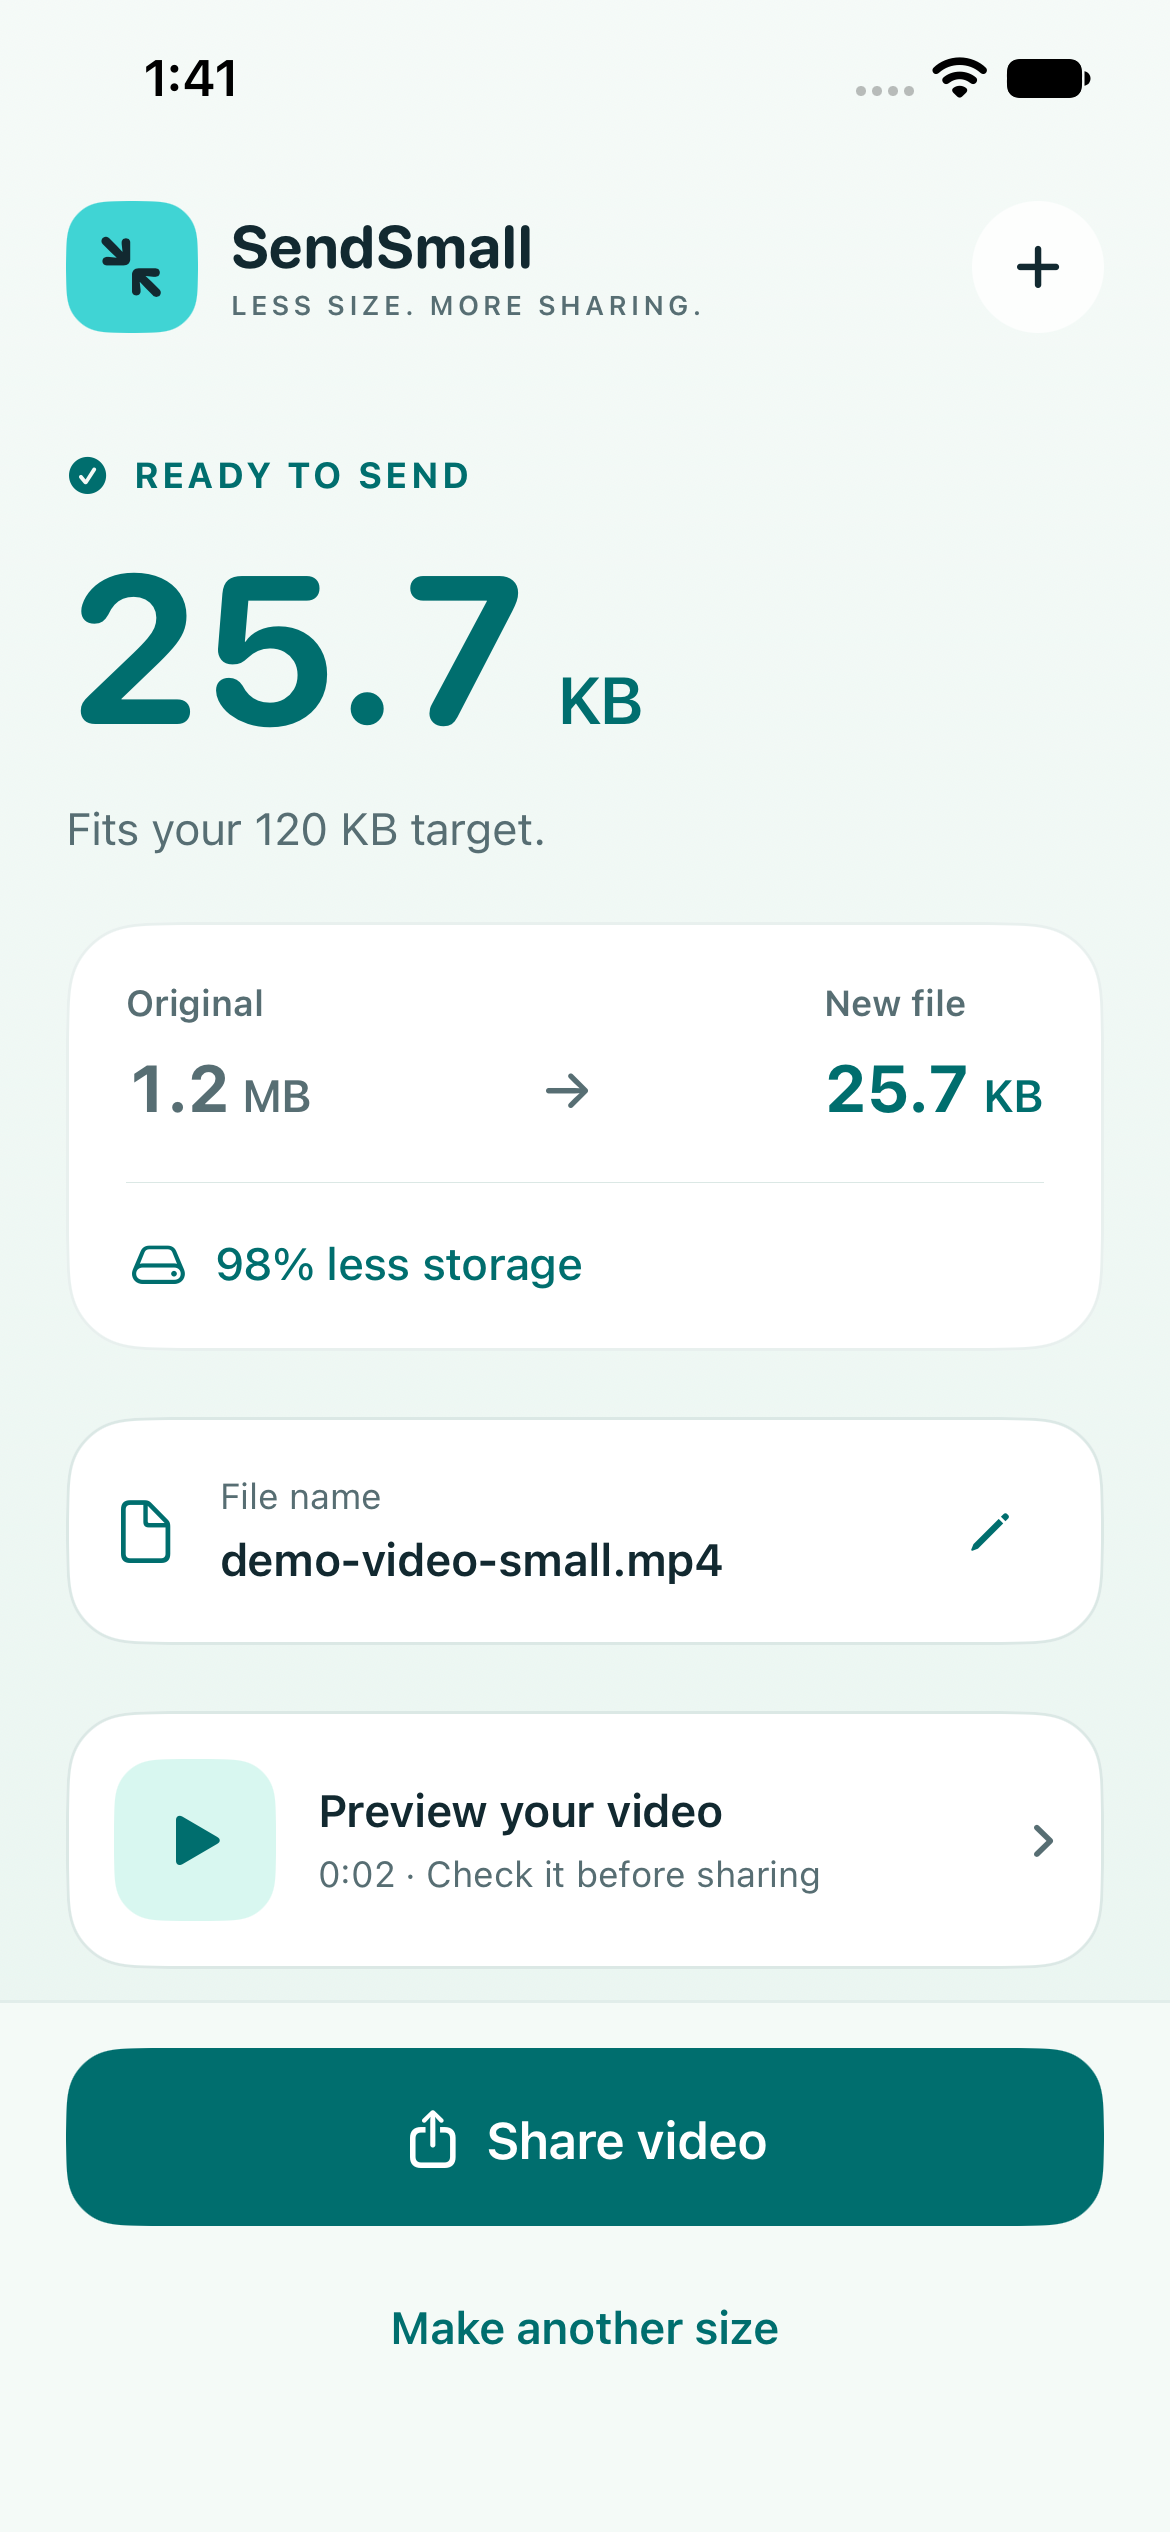Tap the SendSmall compress-arrows app logo
This screenshot has height=2532, width=1170.
coord(132,267)
